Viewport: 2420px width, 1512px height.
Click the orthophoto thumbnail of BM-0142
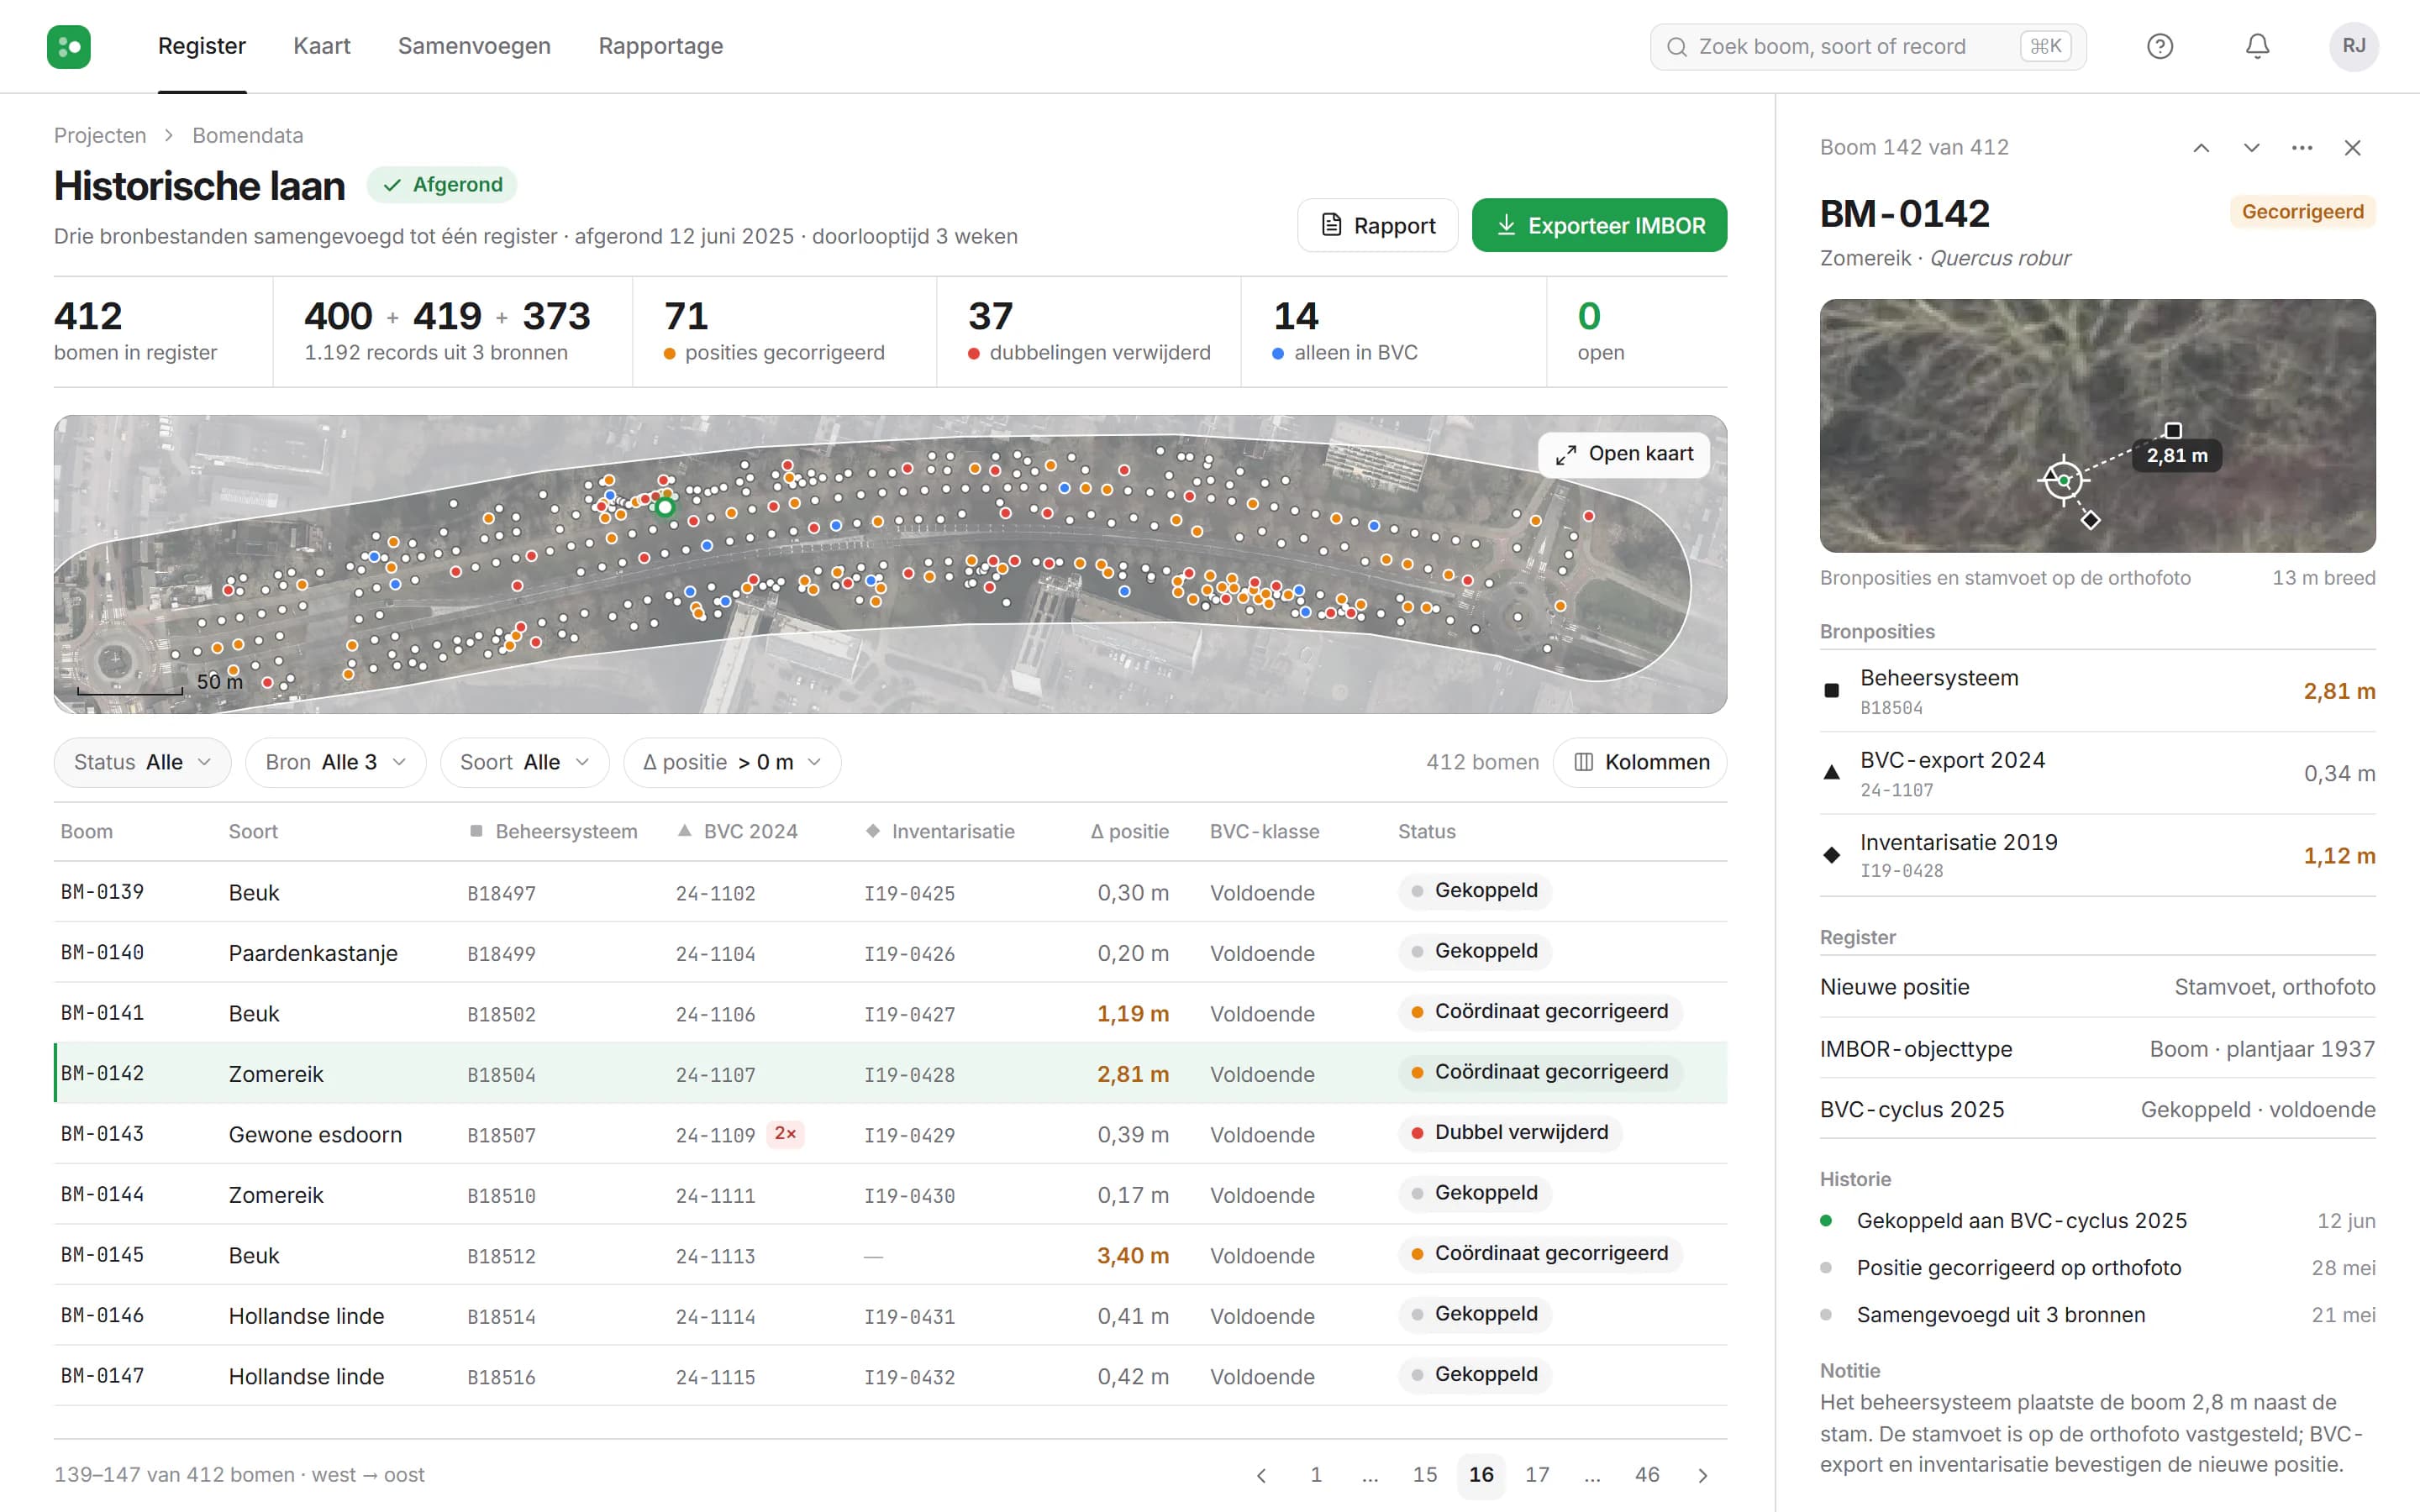click(x=2097, y=426)
